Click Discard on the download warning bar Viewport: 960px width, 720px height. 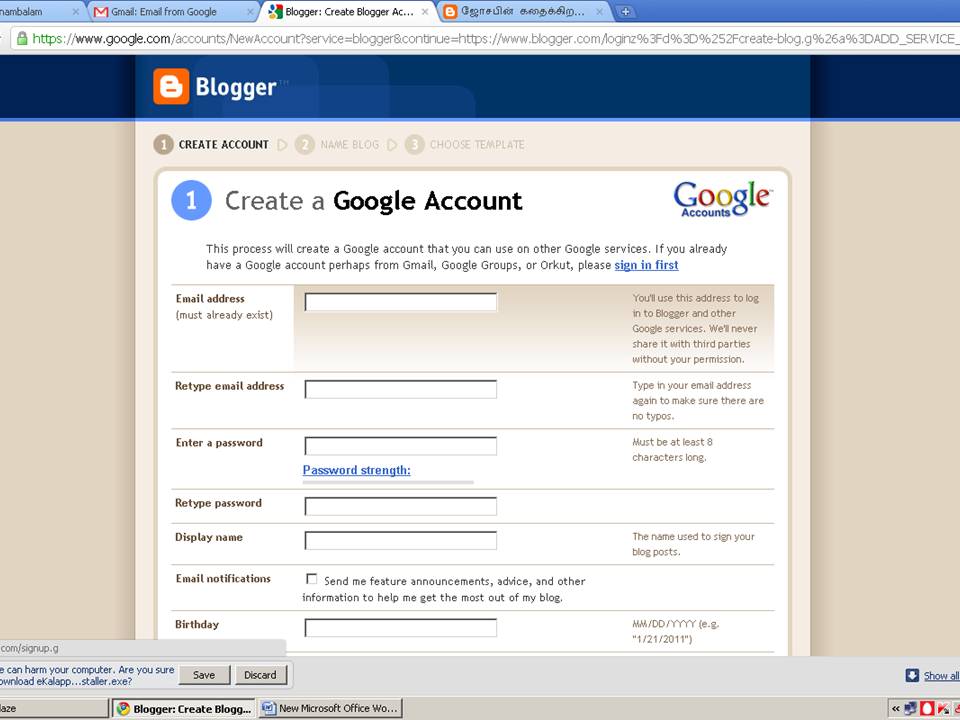[x=260, y=675]
